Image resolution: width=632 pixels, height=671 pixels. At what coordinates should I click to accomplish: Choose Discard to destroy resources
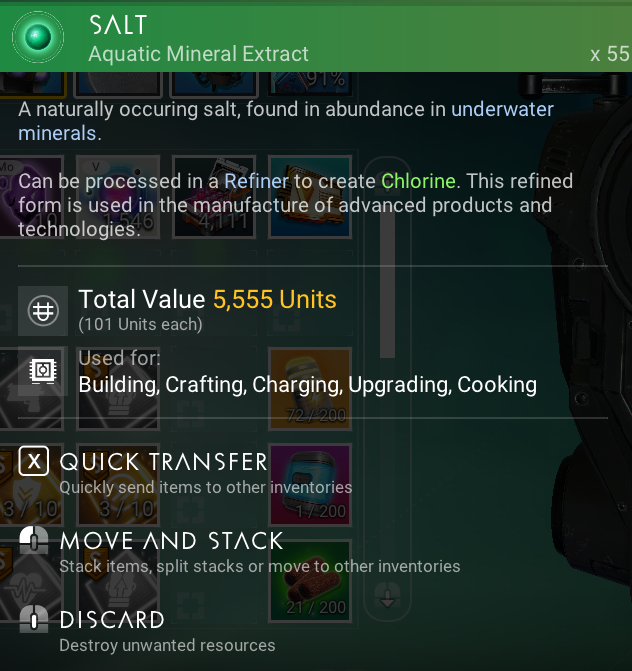click(112, 620)
